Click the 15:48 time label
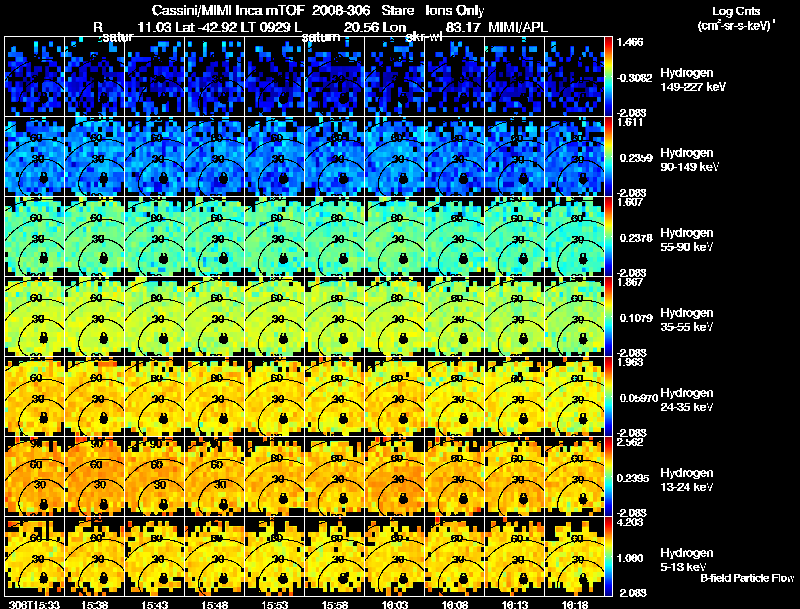800x609 pixels. click(214, 604)
